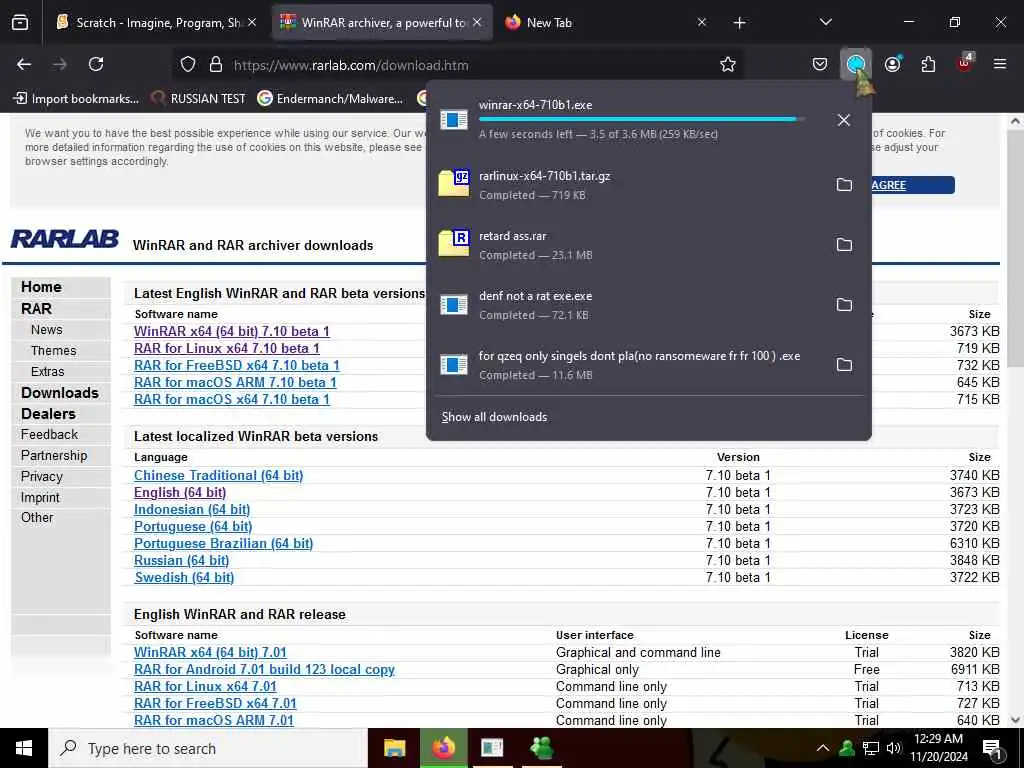Open the Privacy sidebar item
The height and width of the screenshot is (768, 1024).
point(42,477)
